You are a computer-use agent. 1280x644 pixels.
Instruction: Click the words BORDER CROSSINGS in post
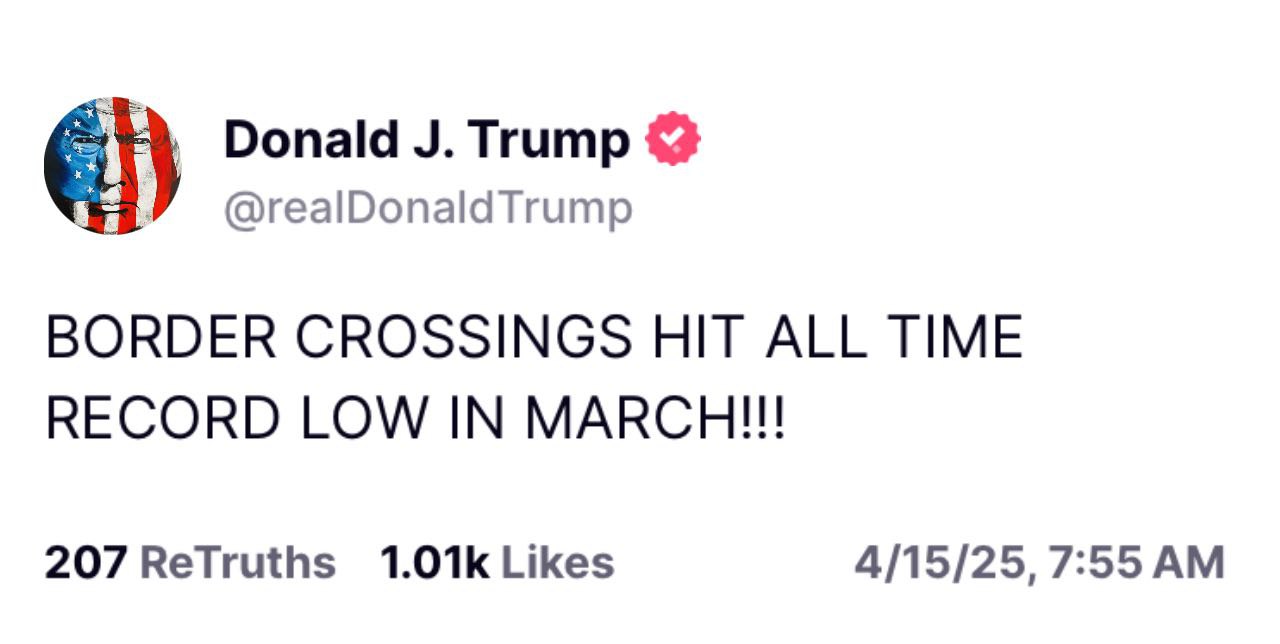pyautogui.click(x=339, y=338)
